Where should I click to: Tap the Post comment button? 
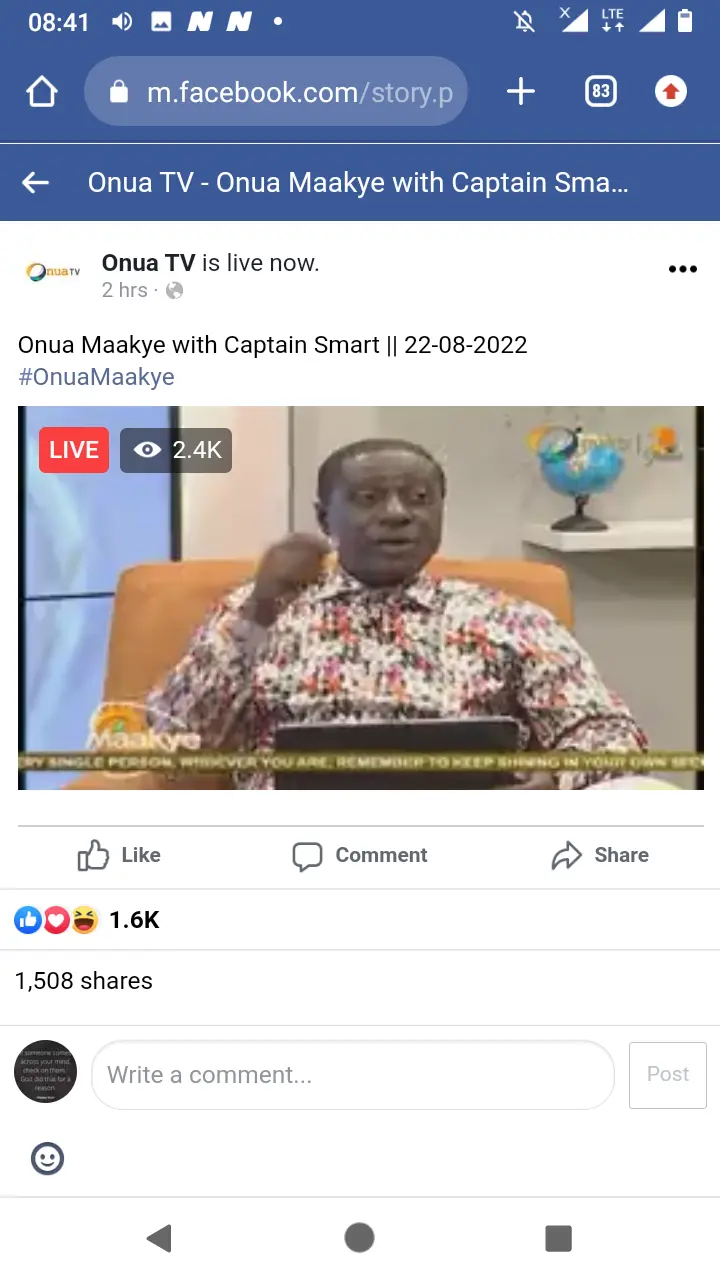668,1075
